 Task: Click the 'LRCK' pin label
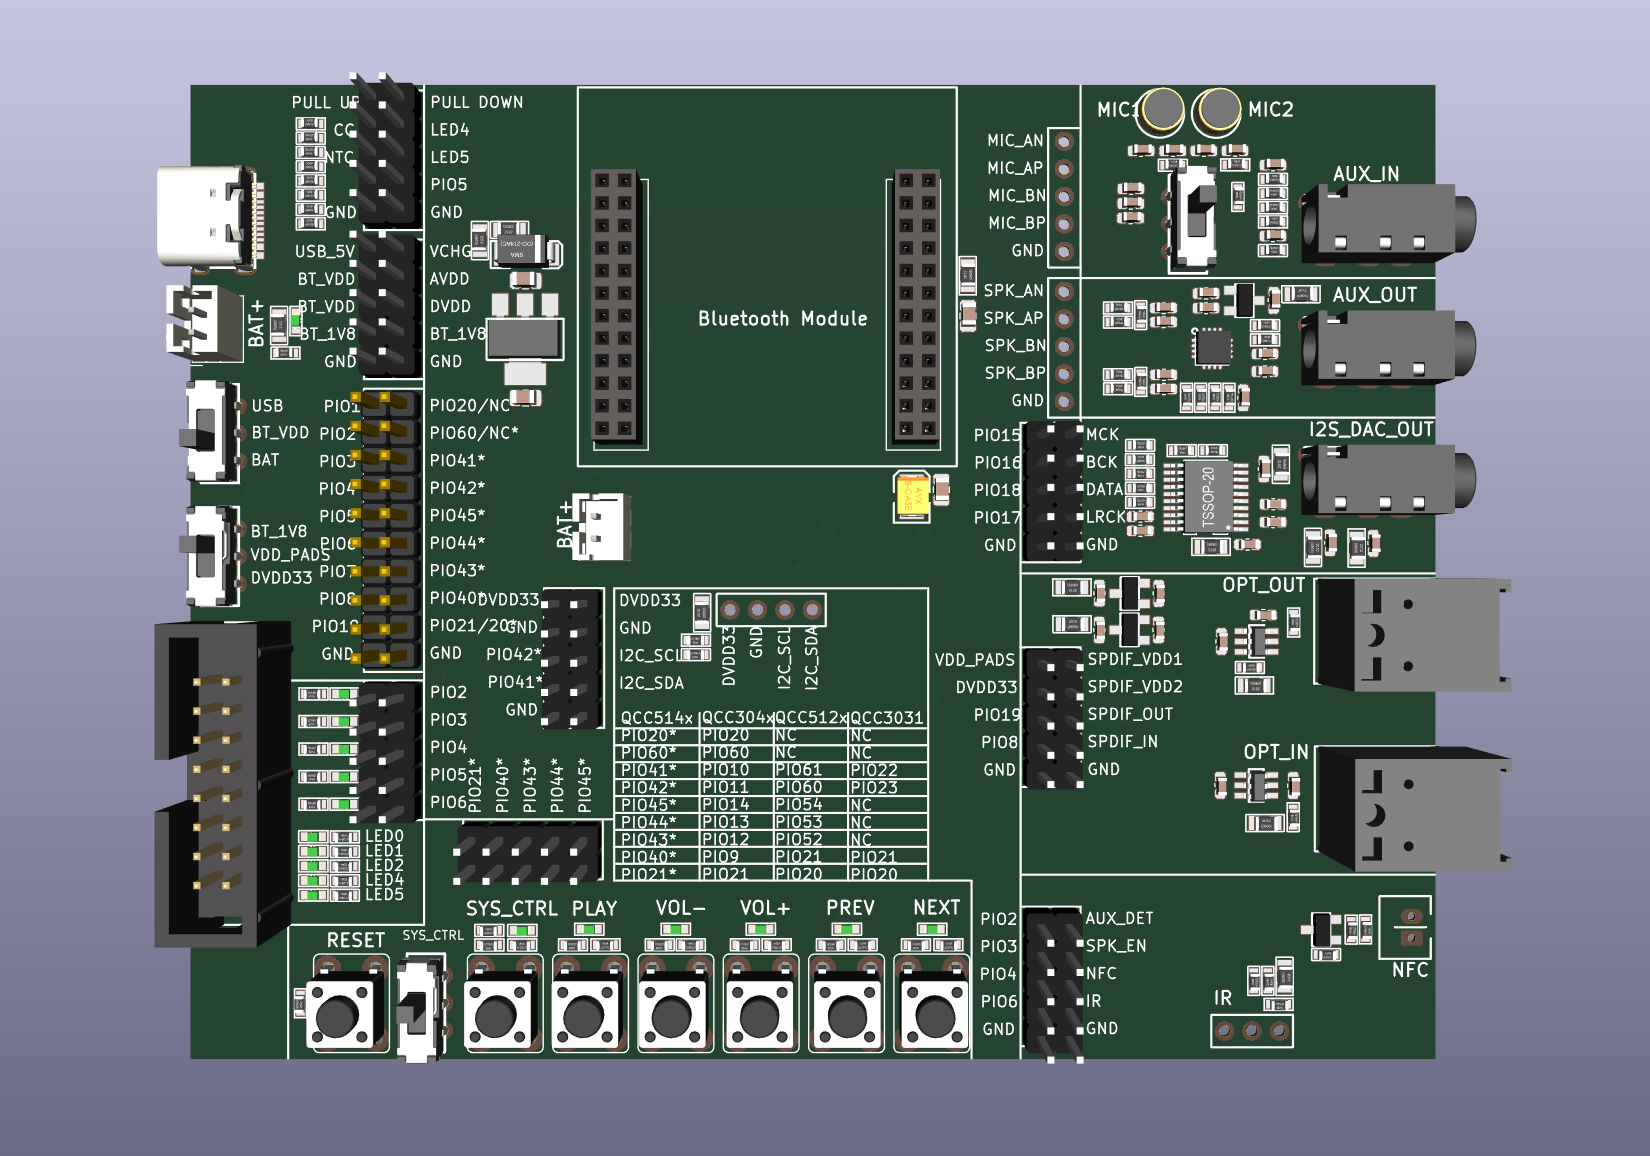[1106, 517]
